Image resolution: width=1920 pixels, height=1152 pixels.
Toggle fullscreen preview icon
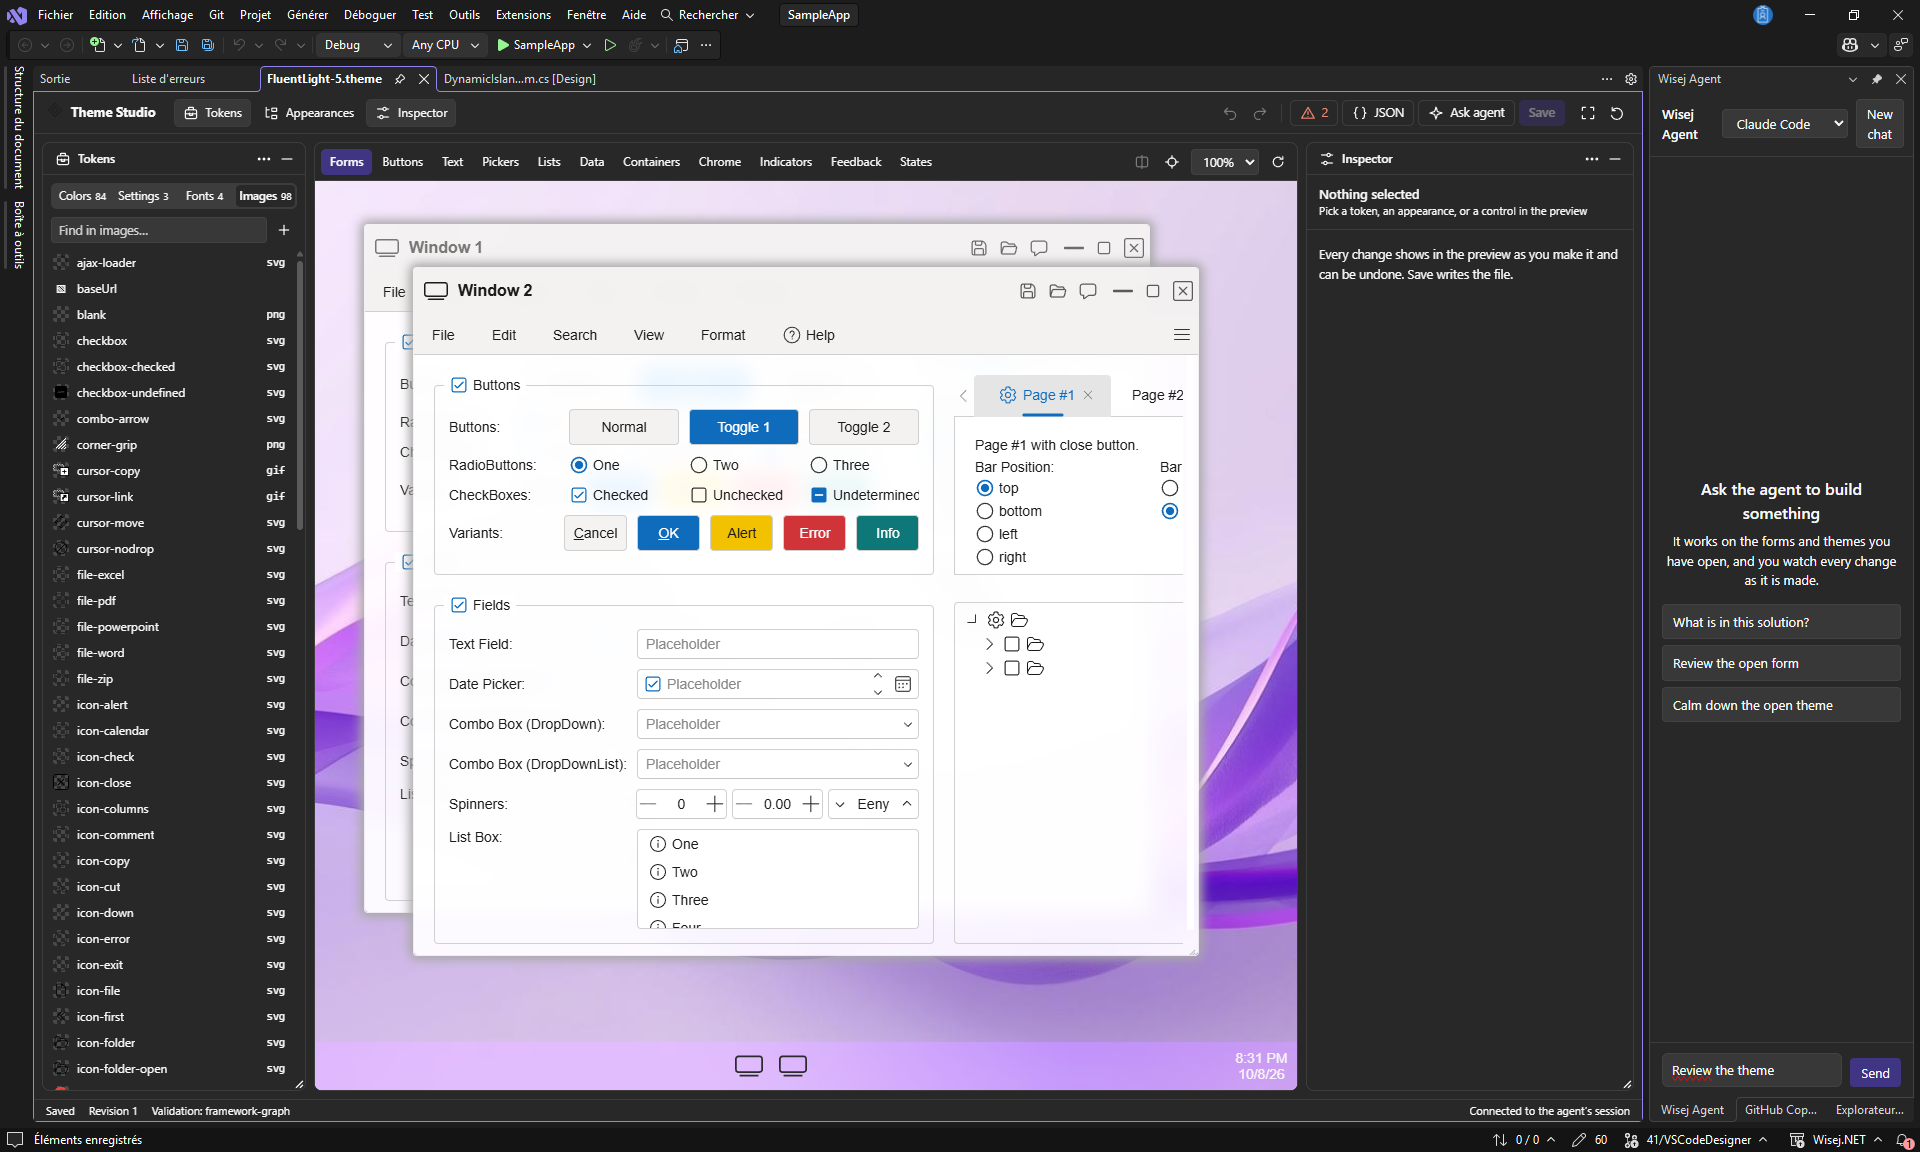[1588, 113]
